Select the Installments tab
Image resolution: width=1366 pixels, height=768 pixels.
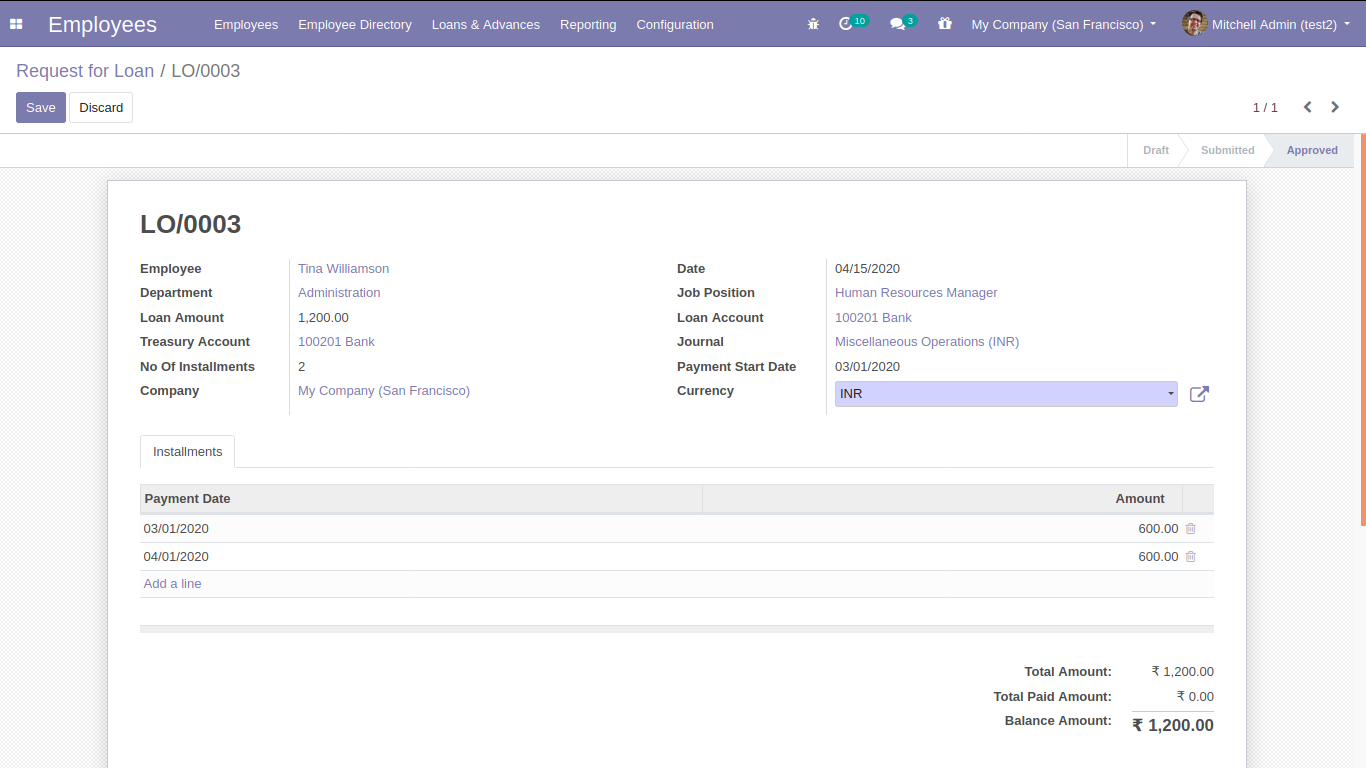point(187,452)
